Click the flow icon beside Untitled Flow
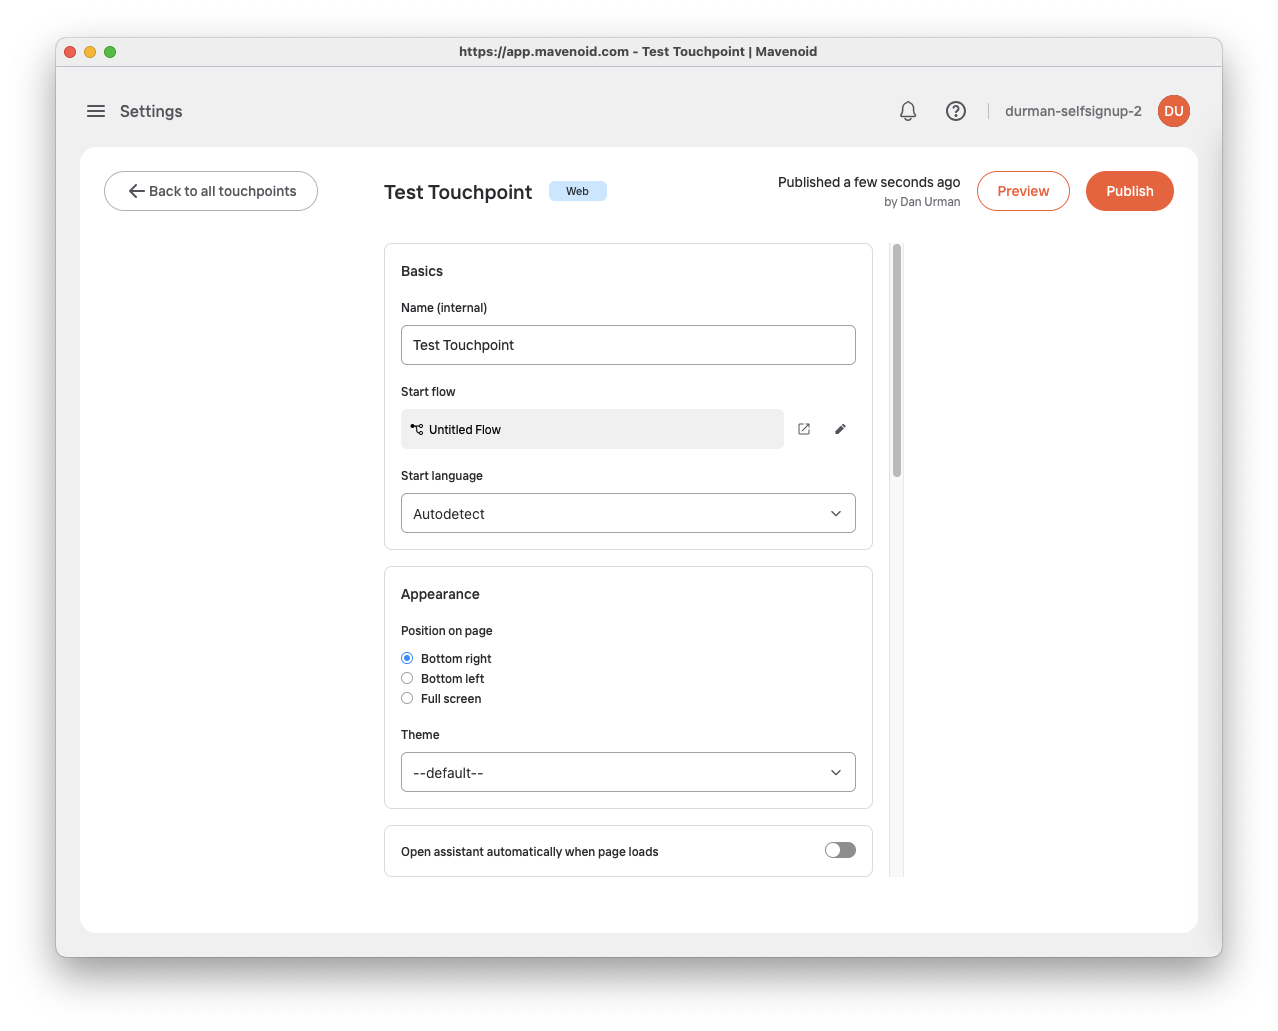The height and width of the screenshot is (1031, 1278). coord(417,429)
